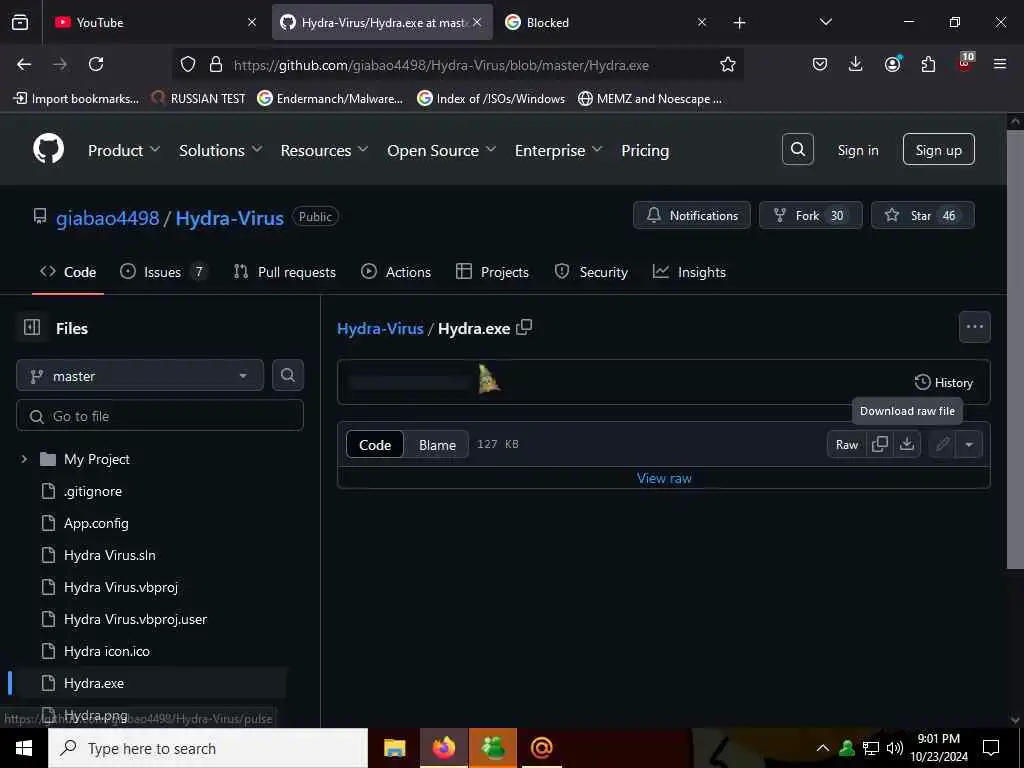
Task: Select the Code view toggle
Action: tap(375, 445)
